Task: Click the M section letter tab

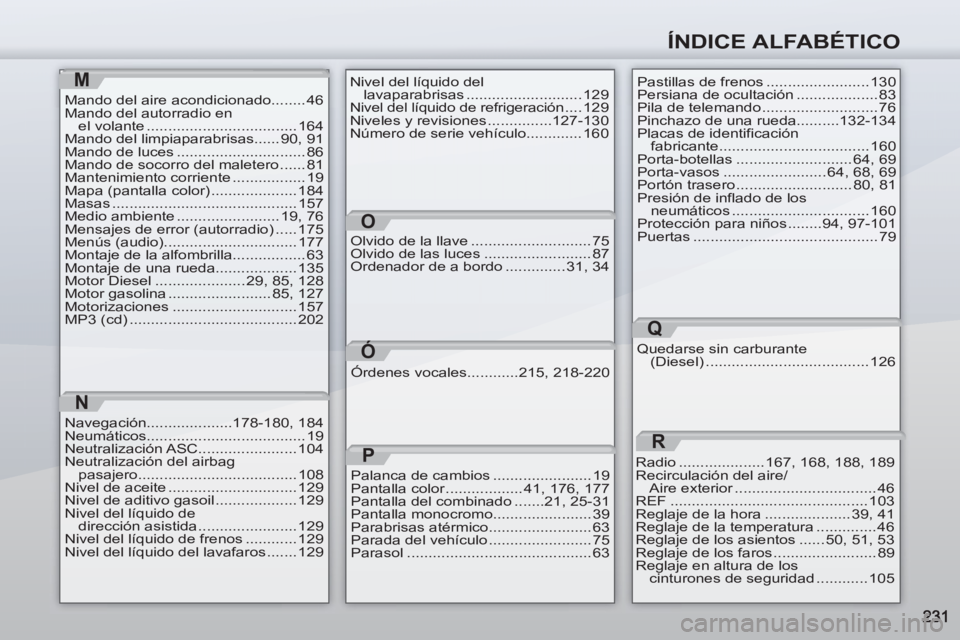Action: 81,80
